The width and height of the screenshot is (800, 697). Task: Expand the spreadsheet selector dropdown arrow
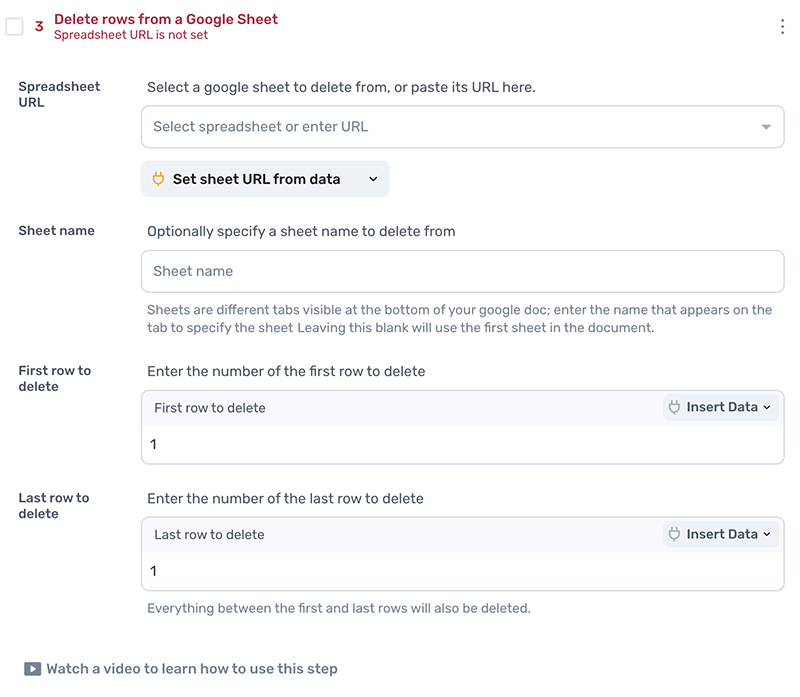coord(766,127)
